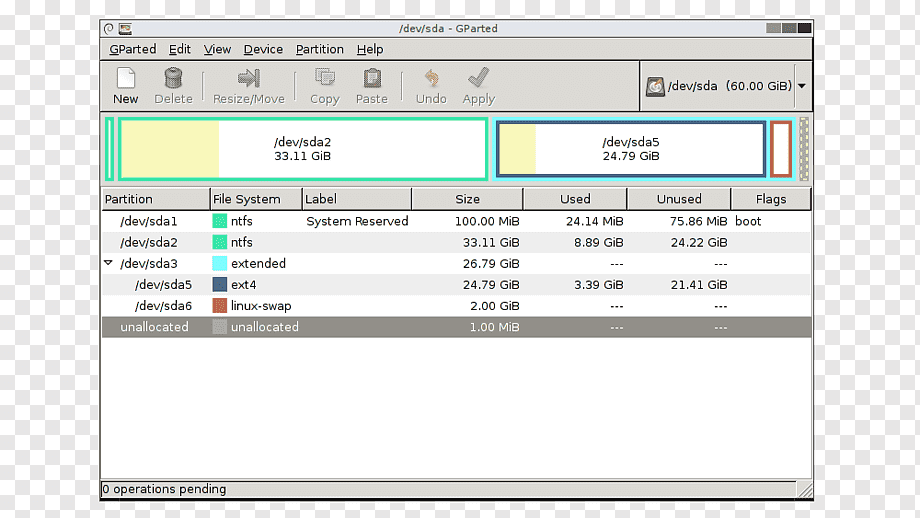Open the Edit menu

[x=180, y=49]
